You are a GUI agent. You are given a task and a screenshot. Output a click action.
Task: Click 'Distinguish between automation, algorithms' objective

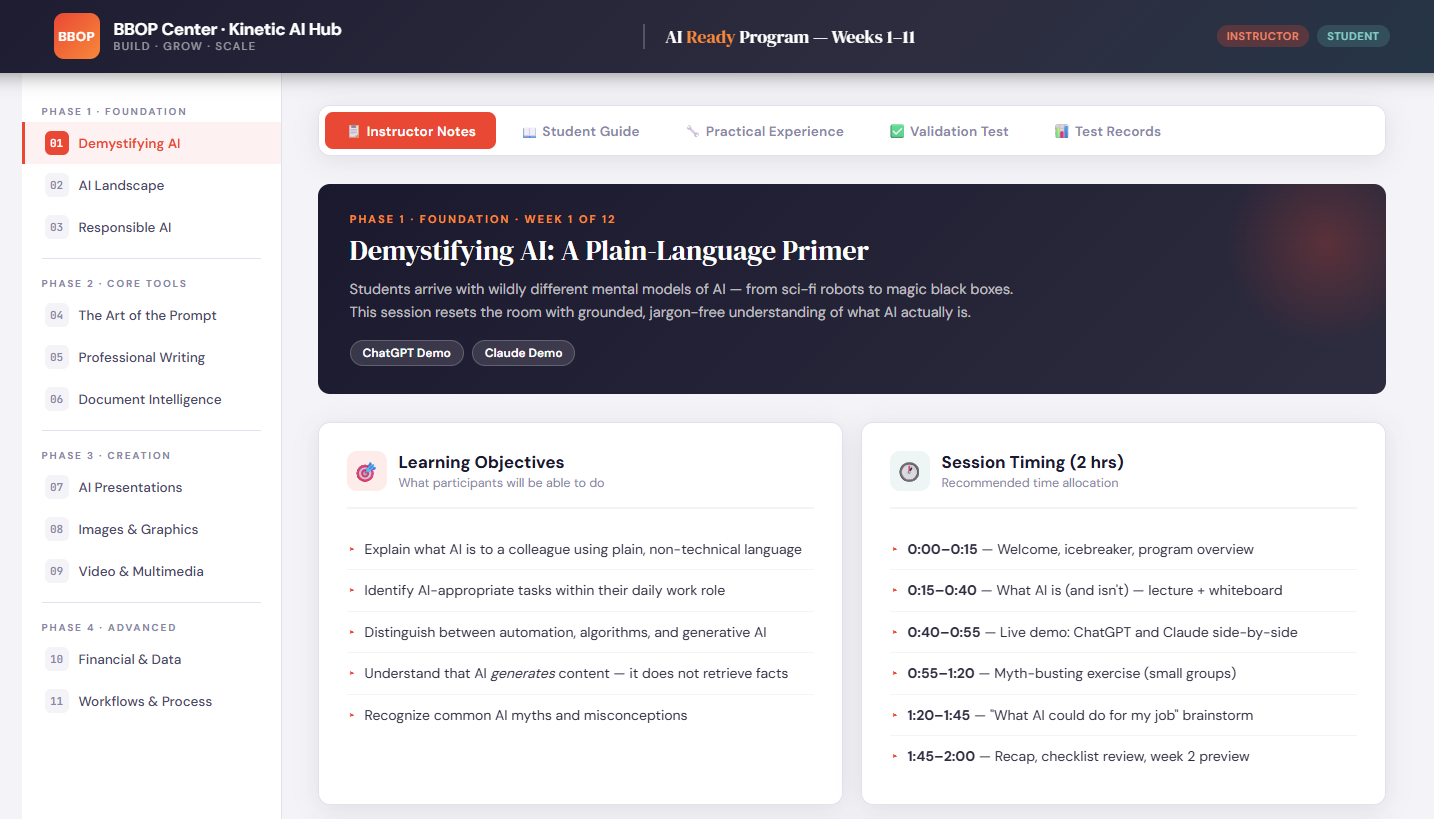(580, 632)
